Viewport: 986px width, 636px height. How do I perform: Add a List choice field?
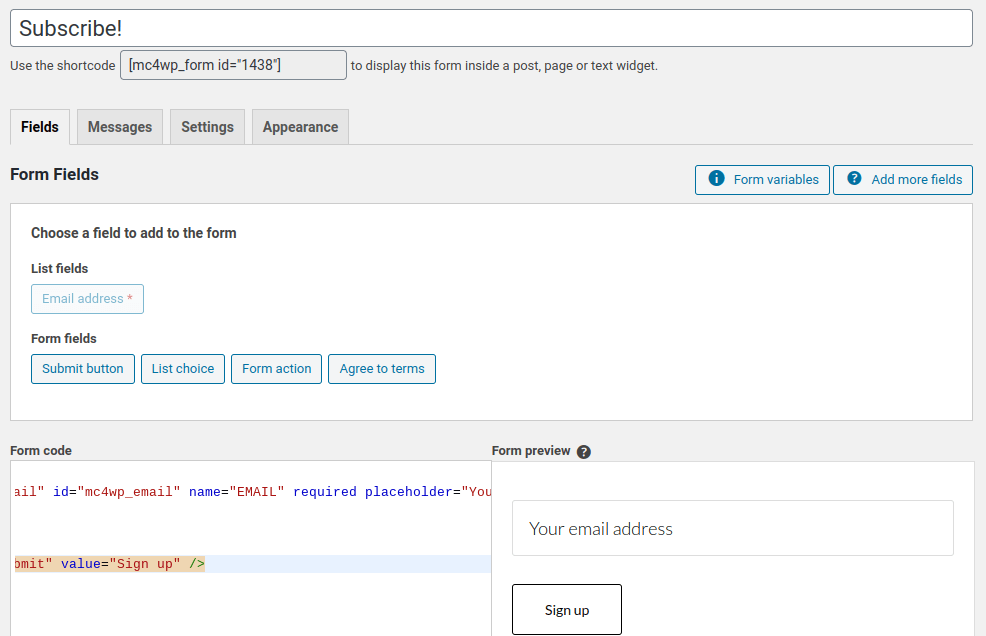183,369
